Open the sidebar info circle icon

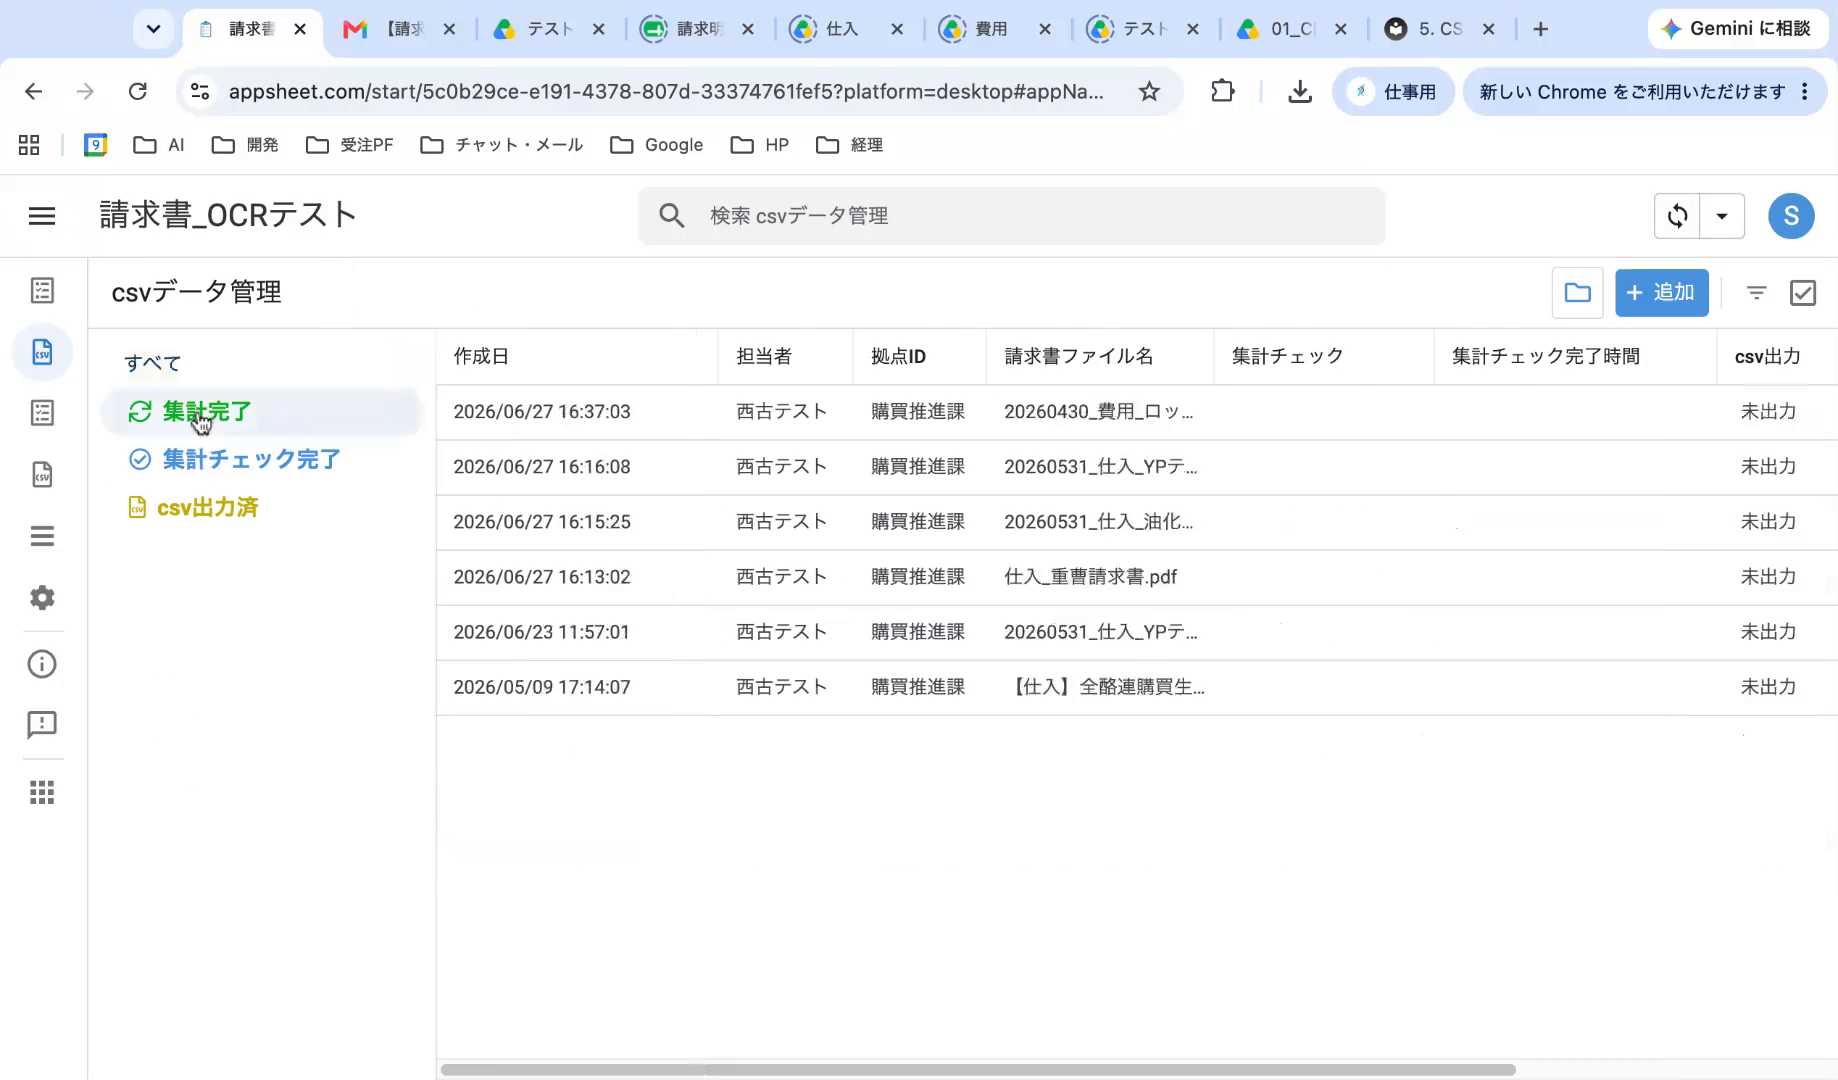click(42, 664)
